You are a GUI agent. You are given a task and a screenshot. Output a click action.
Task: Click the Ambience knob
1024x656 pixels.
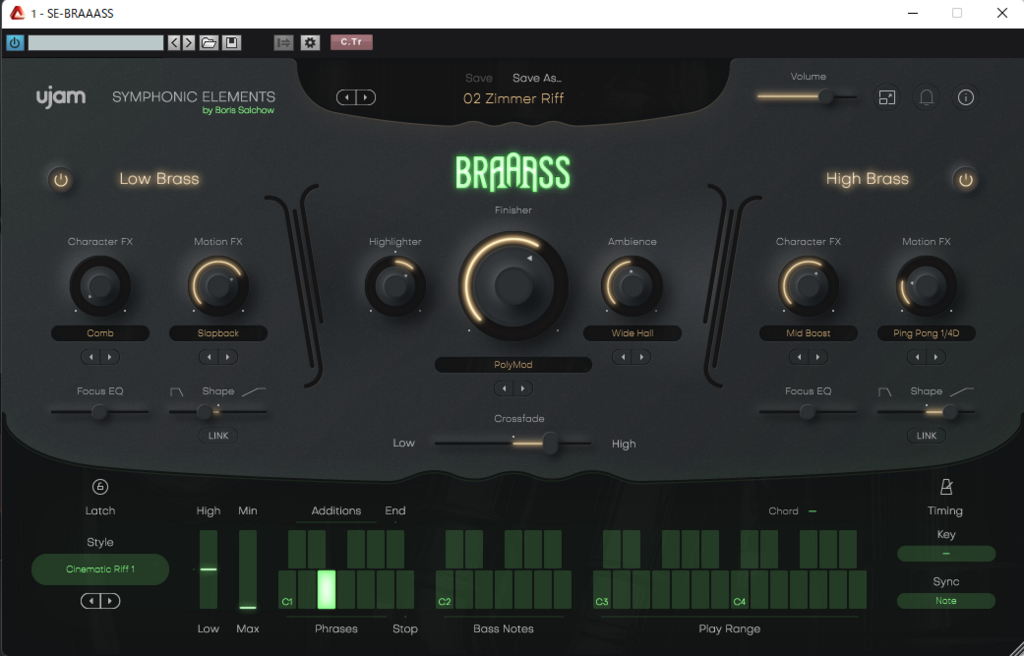pyautogui.click(x=632, y=286)
